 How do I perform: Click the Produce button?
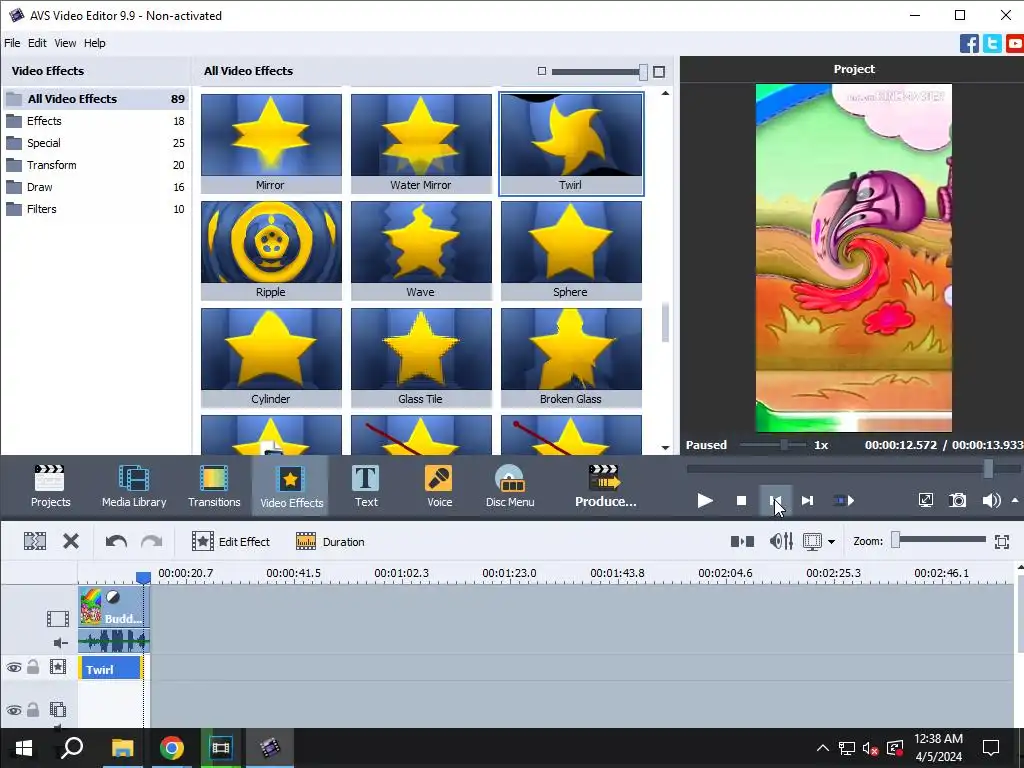[x=605, y=486]
